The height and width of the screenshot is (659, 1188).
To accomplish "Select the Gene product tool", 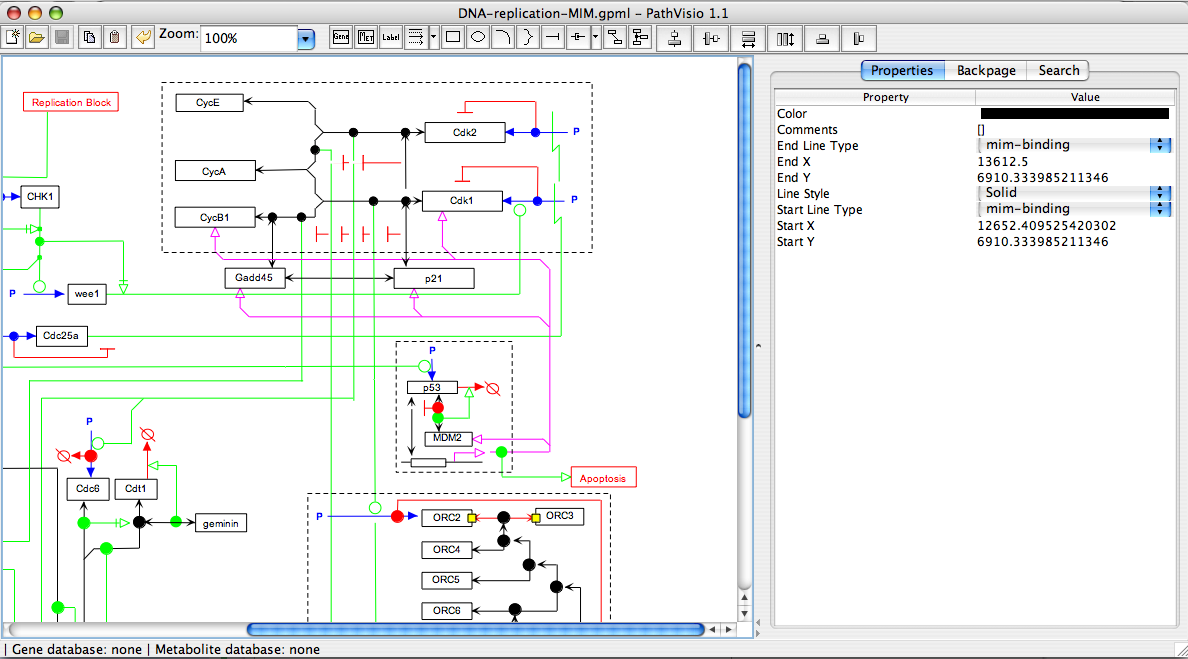I will pos(341,37).
